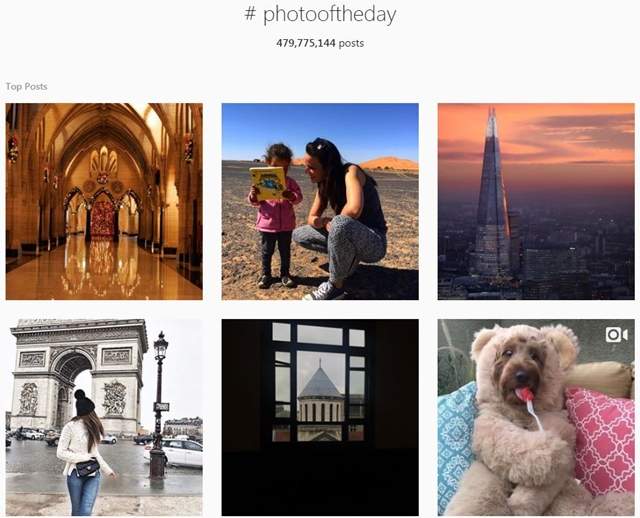The image size is (640, 518).
Task: Open the dark window view photo
Action: (x=320, y=417)
